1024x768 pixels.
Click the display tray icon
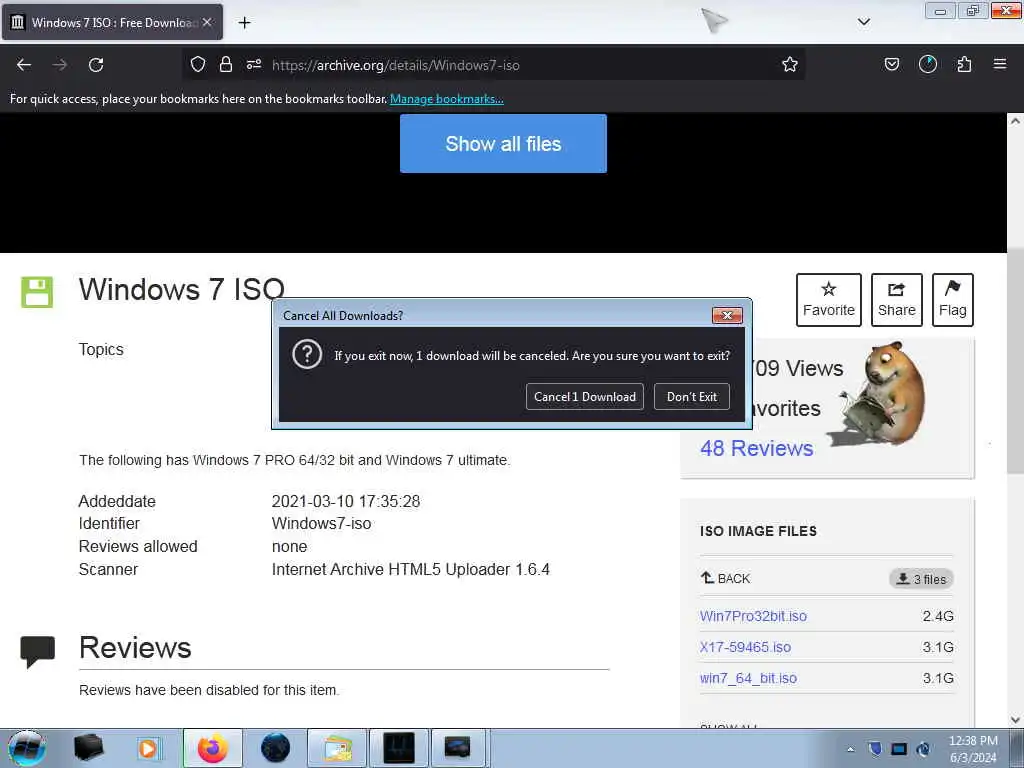899,748
